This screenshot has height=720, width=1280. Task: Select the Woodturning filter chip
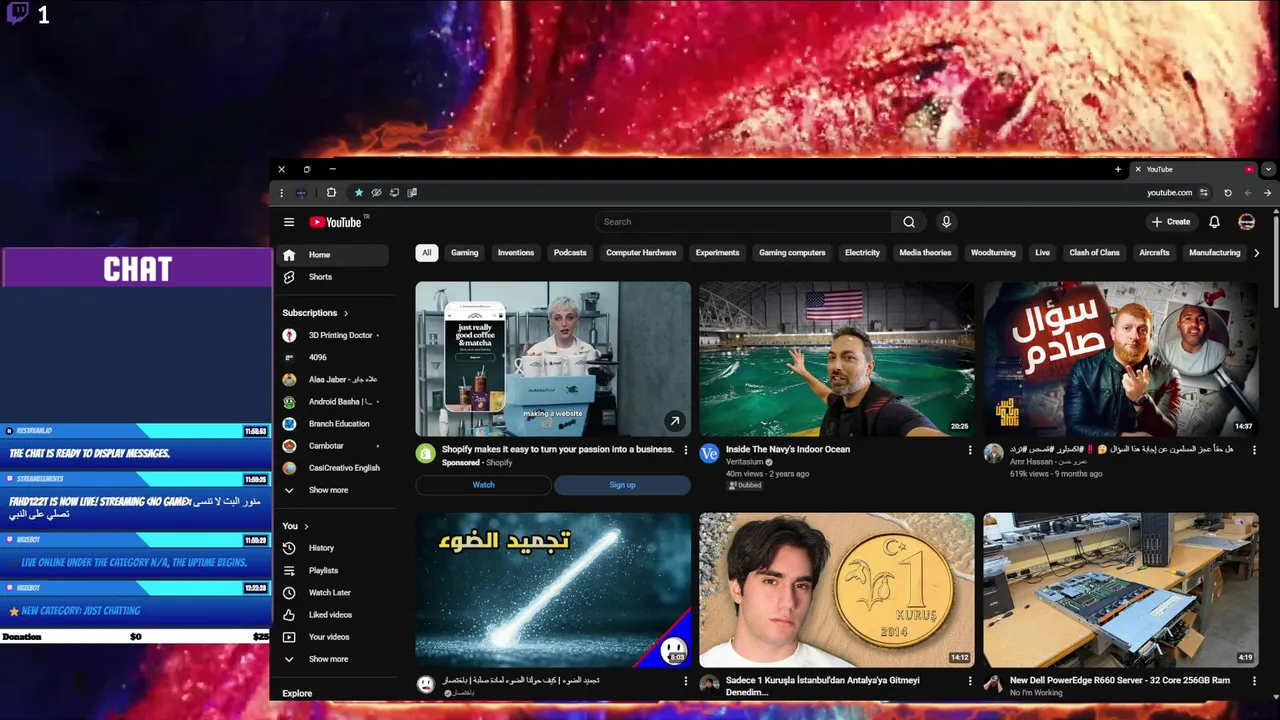(x=993, y=253)
